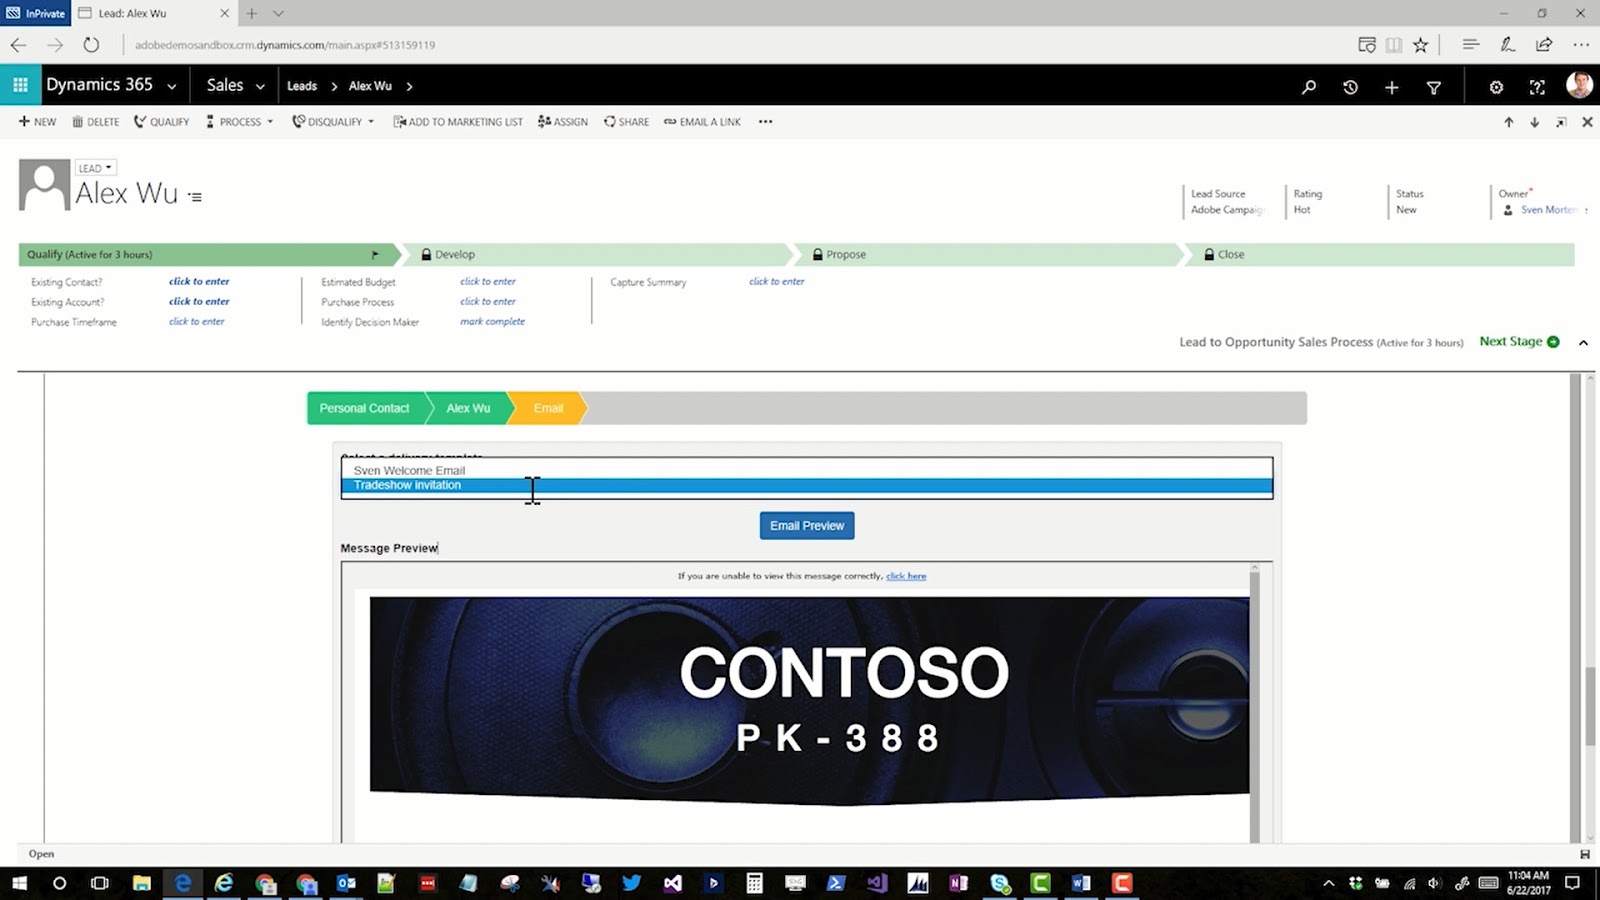The image size is (1600, 900).
Task: Expand the chevron after Alex Wu breadcrumb
Action: pos(409,87)
